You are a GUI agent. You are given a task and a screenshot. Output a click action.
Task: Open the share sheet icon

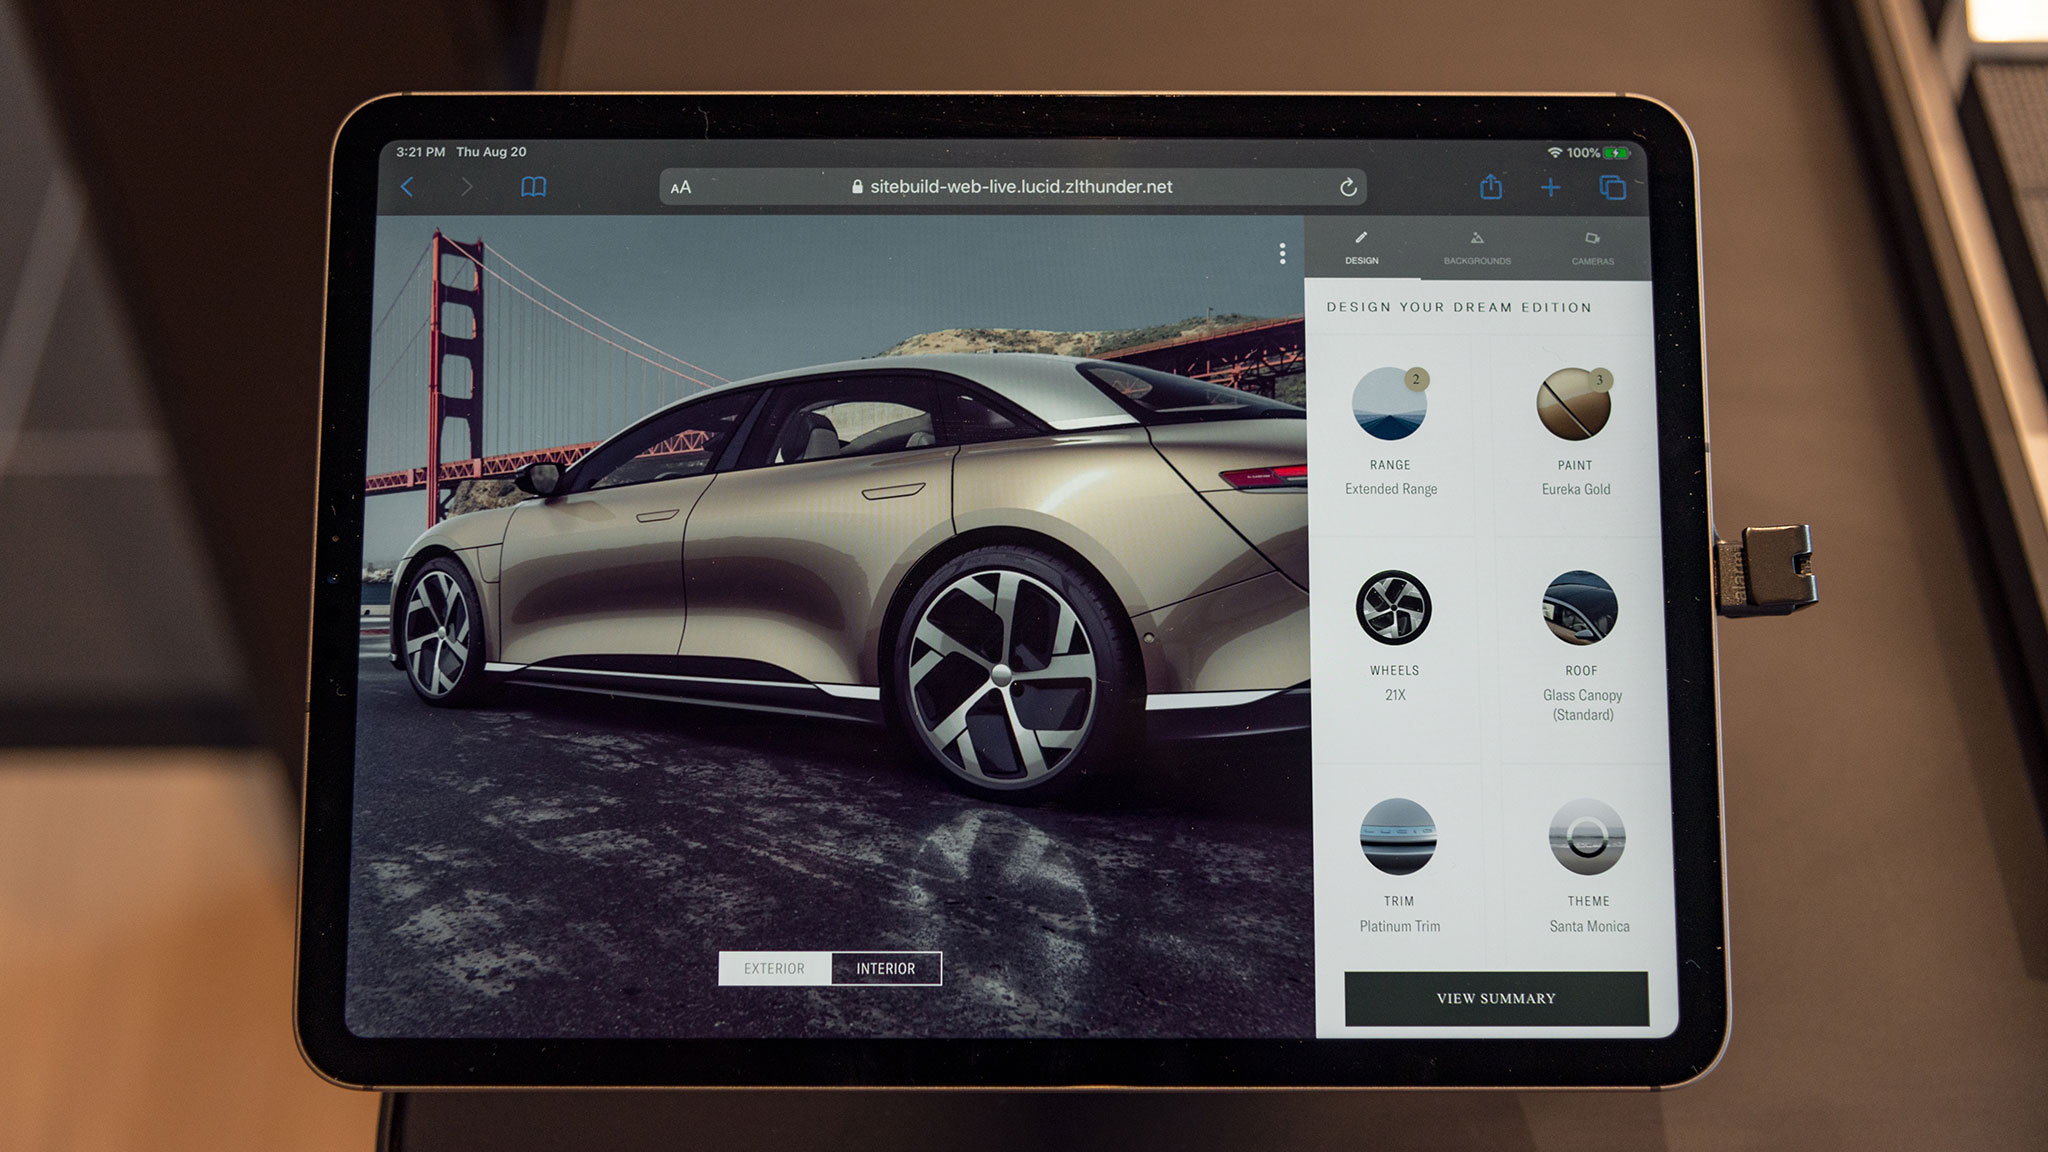point(1490,187)
